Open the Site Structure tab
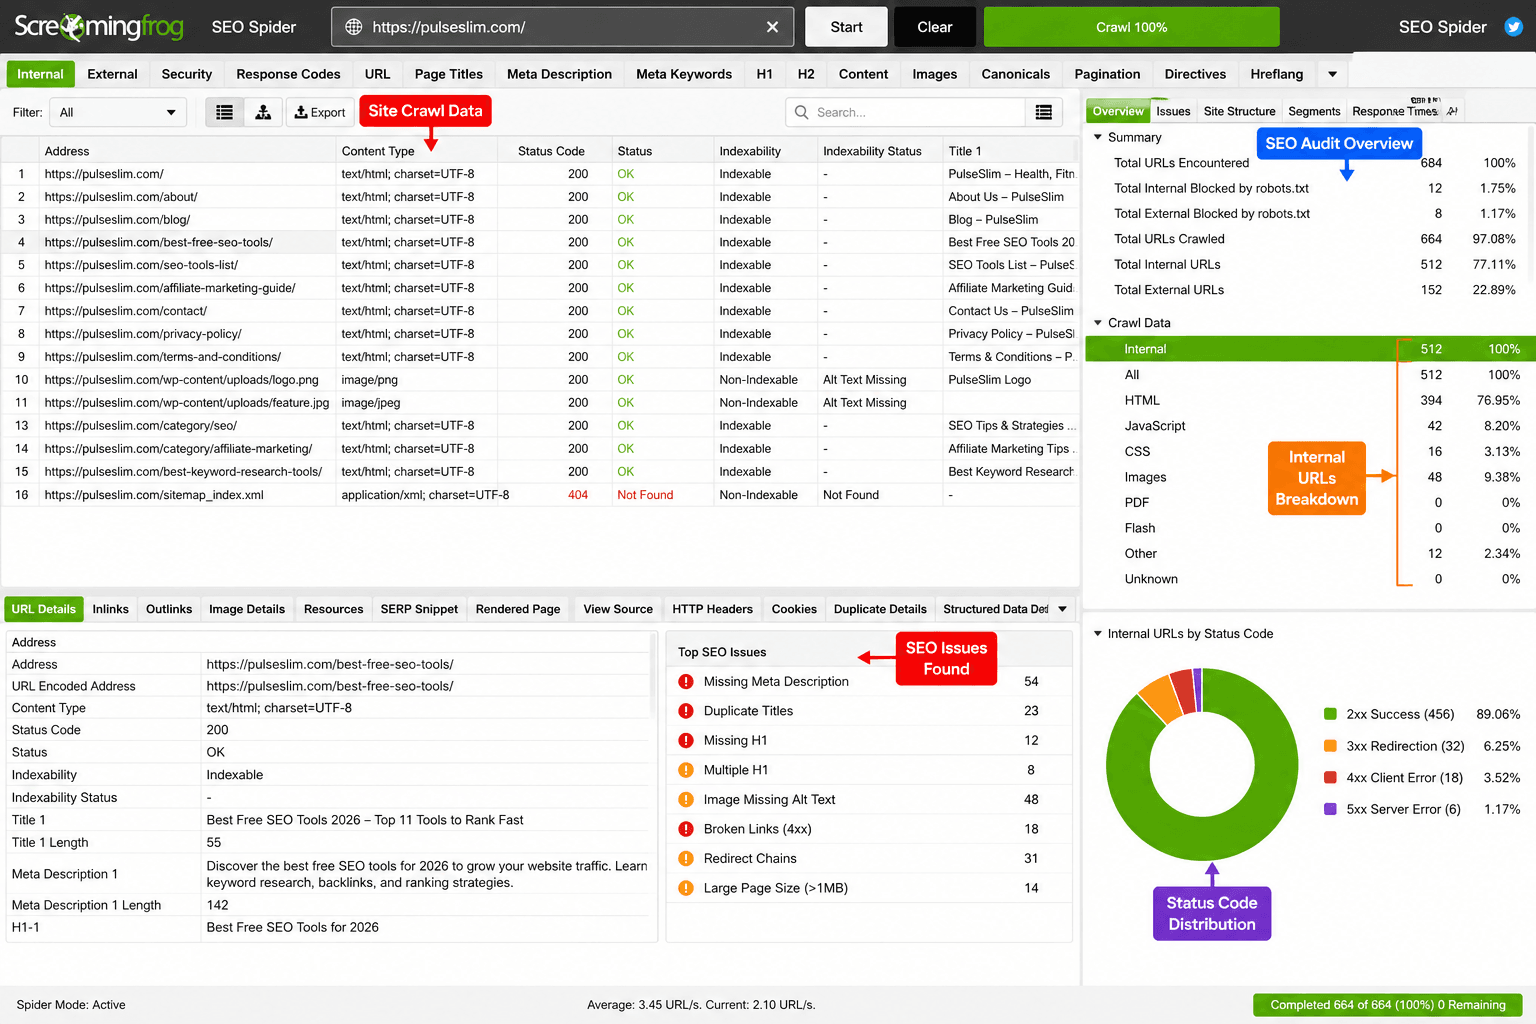Image resolution: width=1536 pixels, height=1024 pixels. [1239, 111]
